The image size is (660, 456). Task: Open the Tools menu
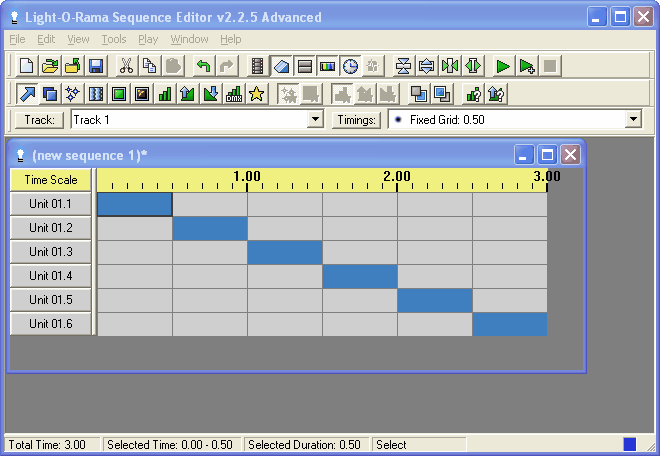tap(114, 39)
